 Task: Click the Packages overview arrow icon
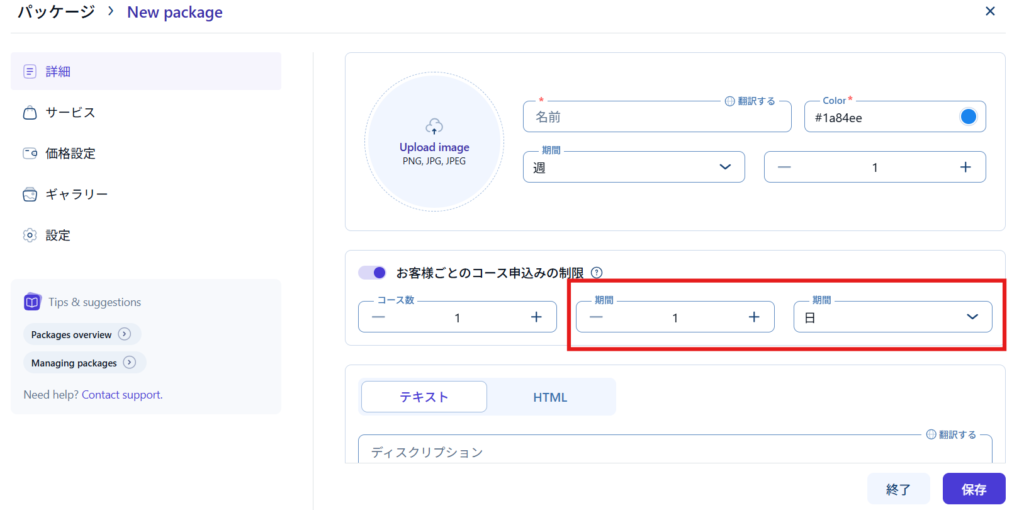[x=124, y=334]
